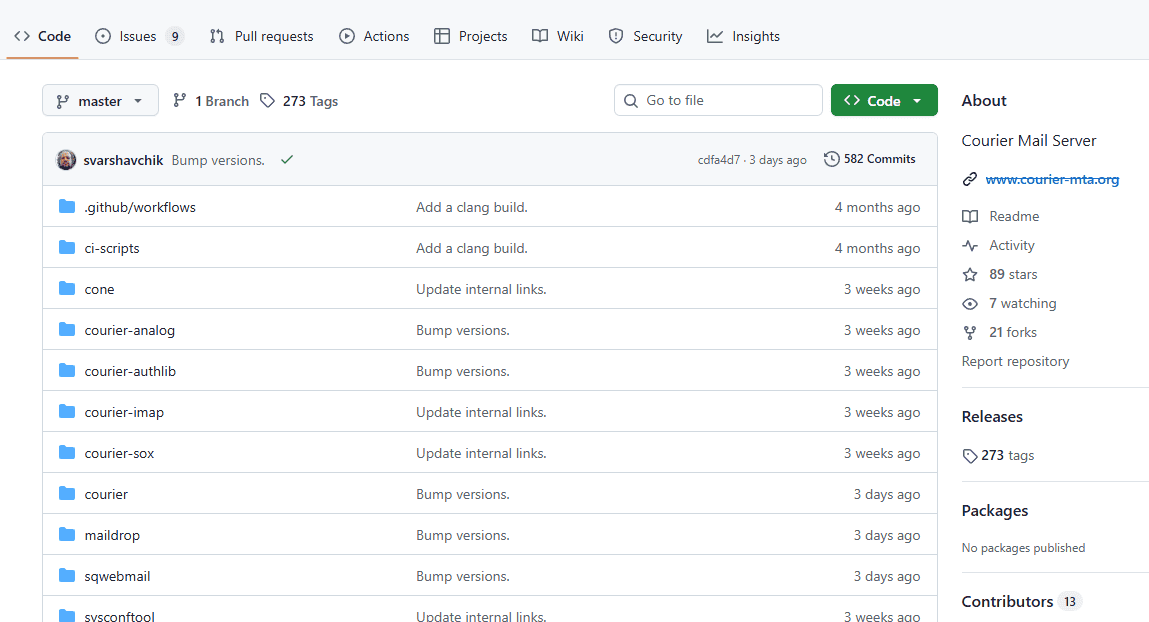Open svarshavchik's profile link
The height and width of the screenshot is (622, 1149).
pos(123,160)
